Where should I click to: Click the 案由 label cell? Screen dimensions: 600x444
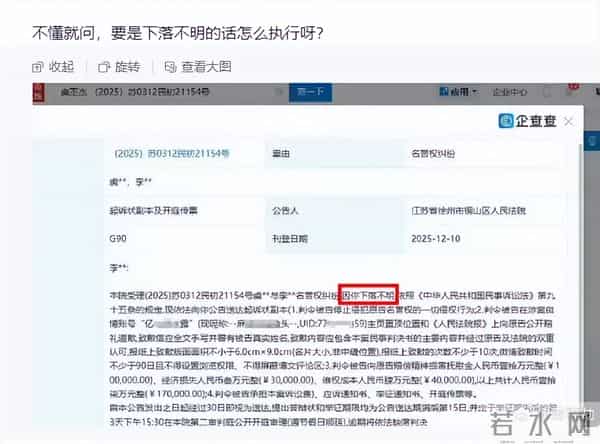[333, 153]
